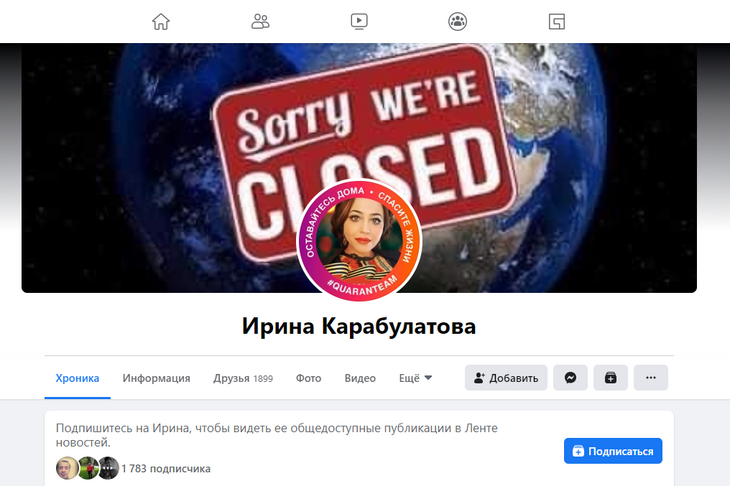Select the Фото tab
The height and width of the screenshot is (486, 730).
[309, 378]
